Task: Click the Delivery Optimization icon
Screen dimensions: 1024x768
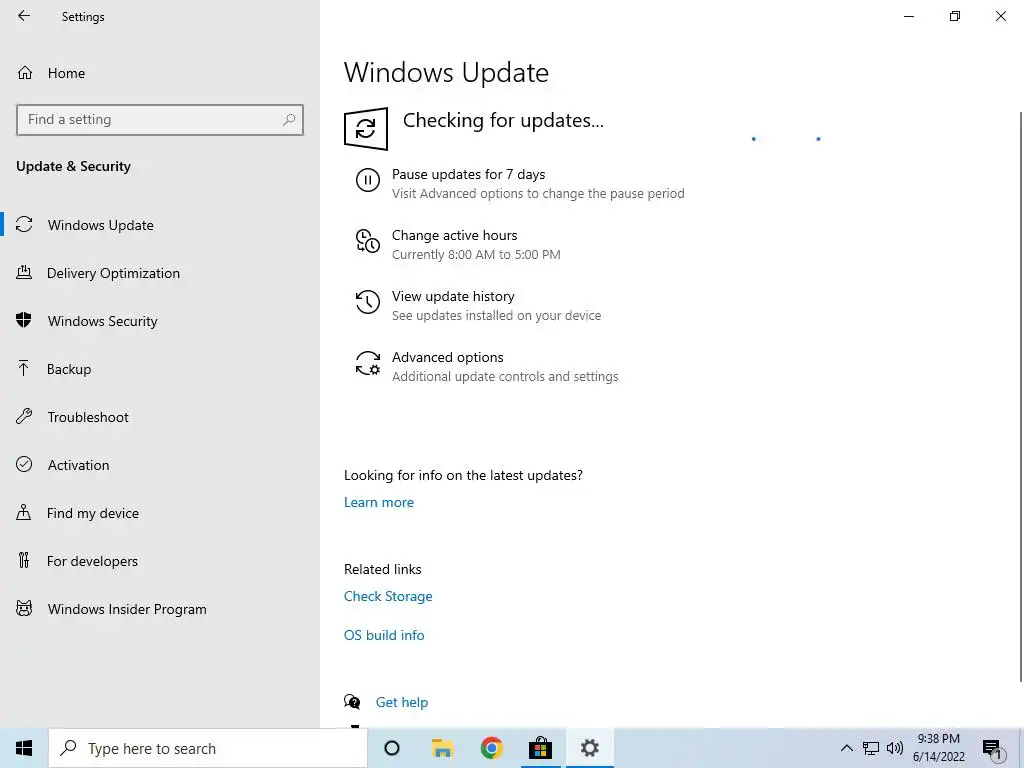Action: tap(24, 272)
